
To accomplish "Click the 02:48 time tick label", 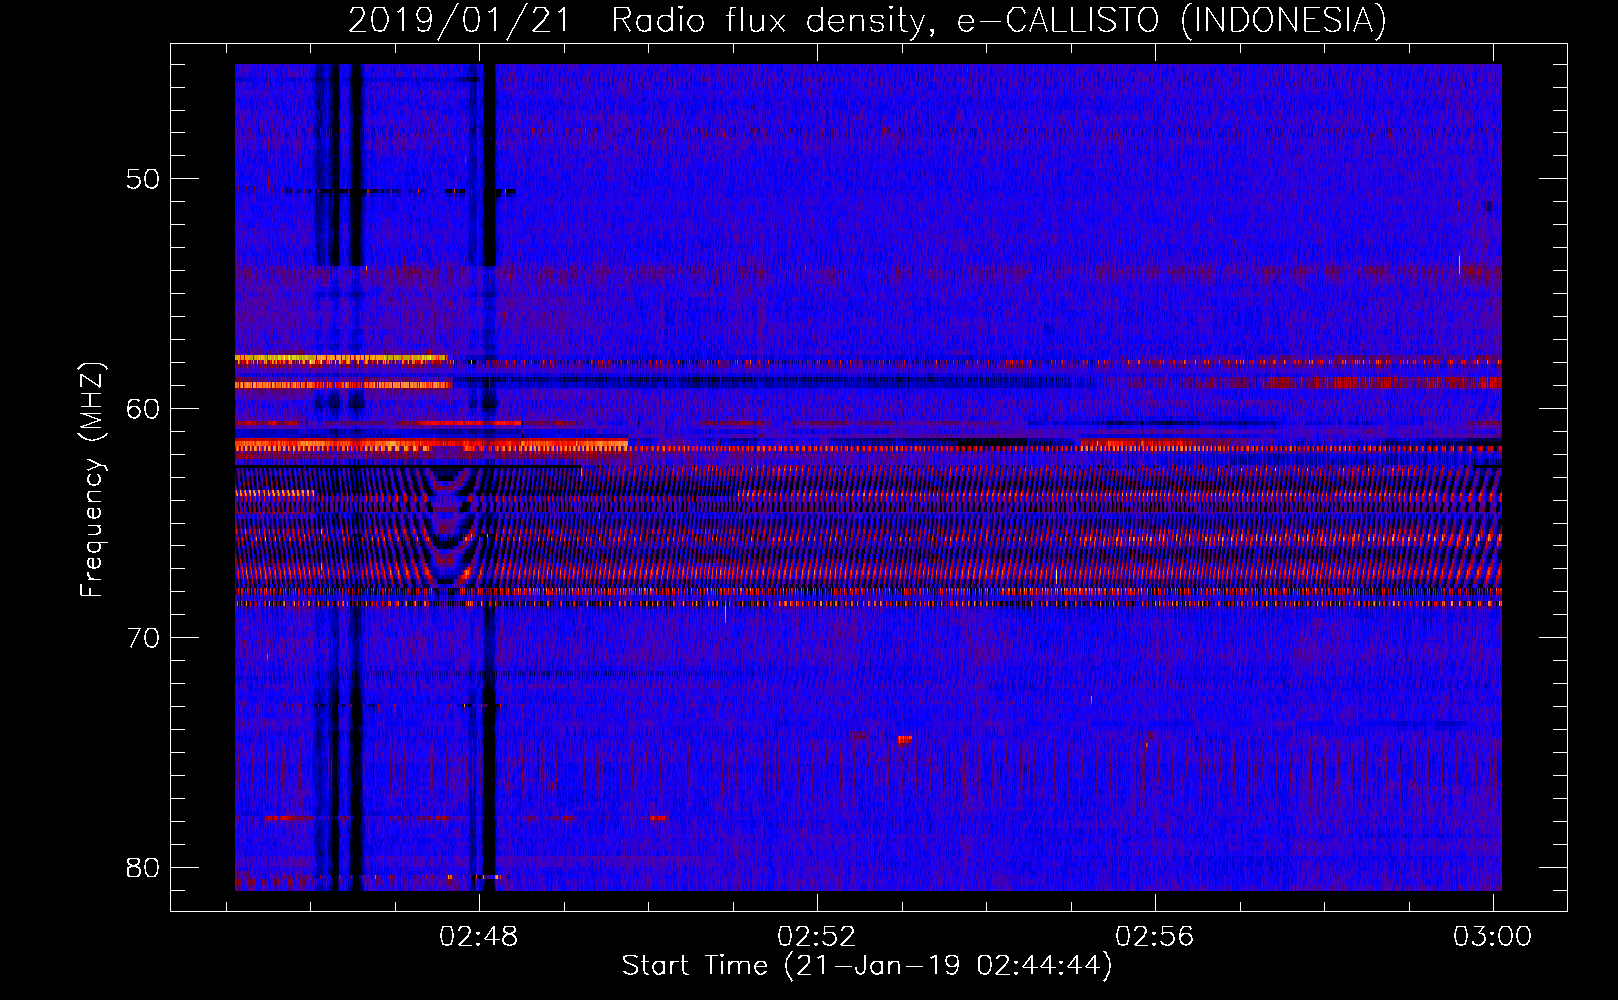I will click(479, 936).
